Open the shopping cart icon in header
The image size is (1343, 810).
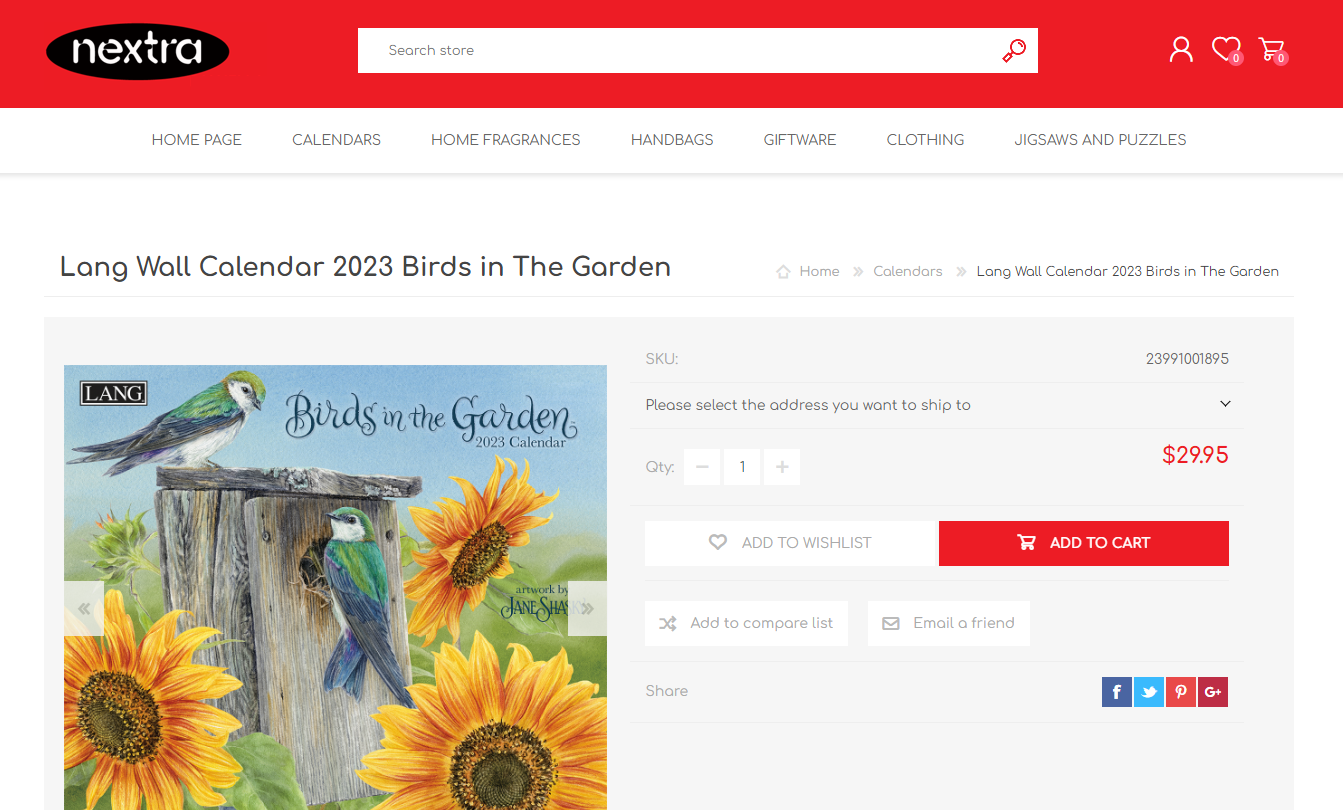(1272, 49)
